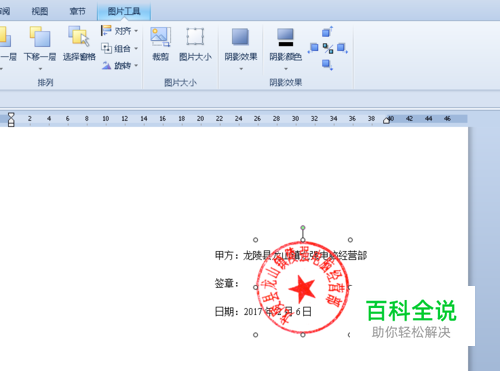Screen dimensions: 500x371
Task: Click the 签章： text
Action: (227, 284)
